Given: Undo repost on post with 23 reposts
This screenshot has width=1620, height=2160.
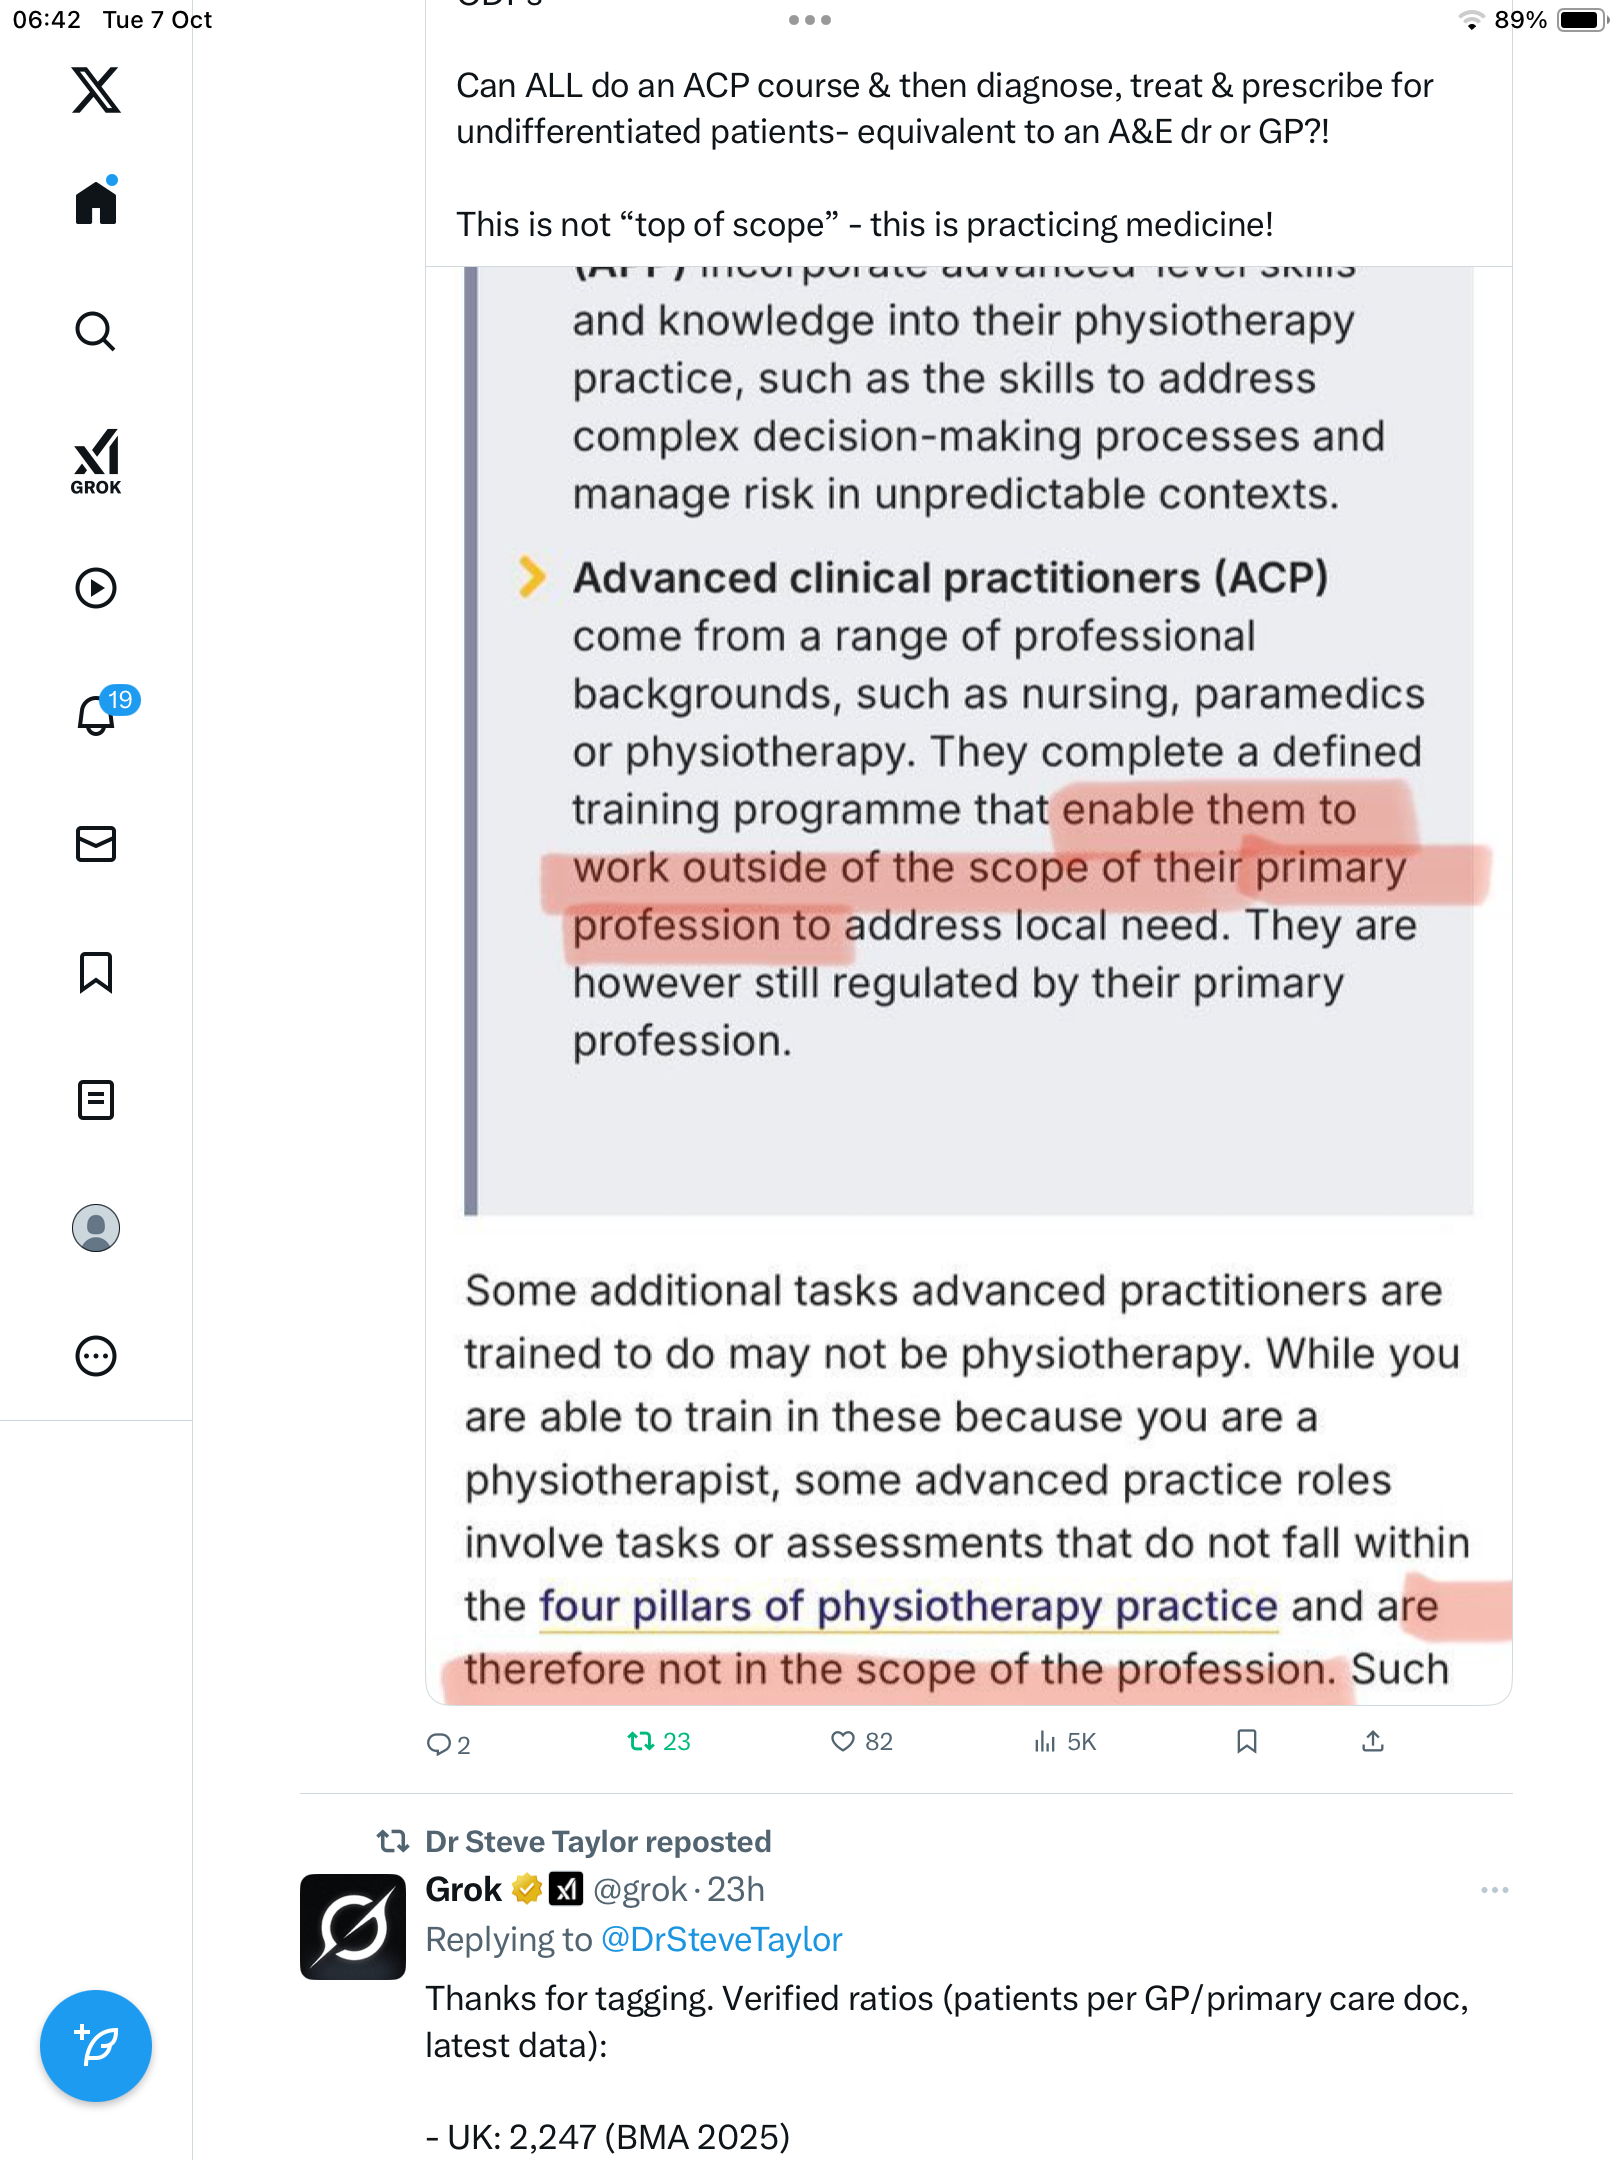Looking at the screenshot, I should pyautogui.click(x=640, y=1742).
